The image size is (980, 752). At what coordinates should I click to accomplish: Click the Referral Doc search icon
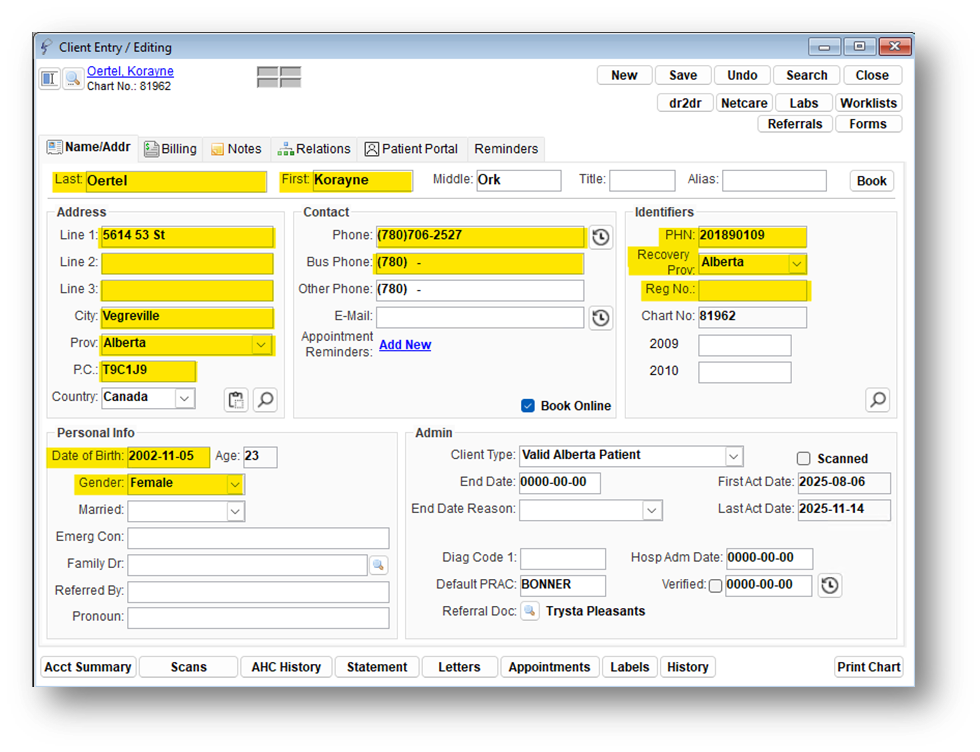tap(530, 611)
